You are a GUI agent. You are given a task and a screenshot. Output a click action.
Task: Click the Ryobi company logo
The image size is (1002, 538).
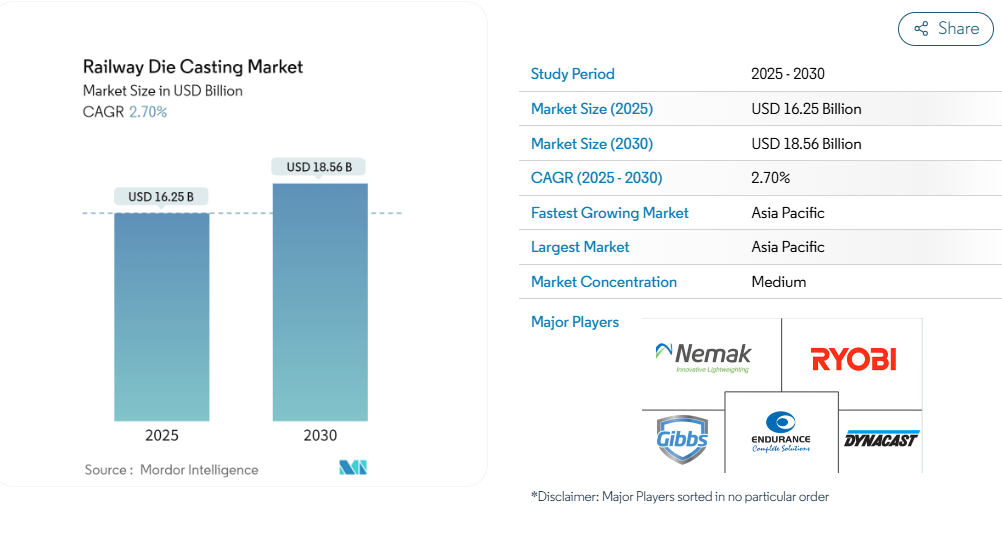pos(852,359)
